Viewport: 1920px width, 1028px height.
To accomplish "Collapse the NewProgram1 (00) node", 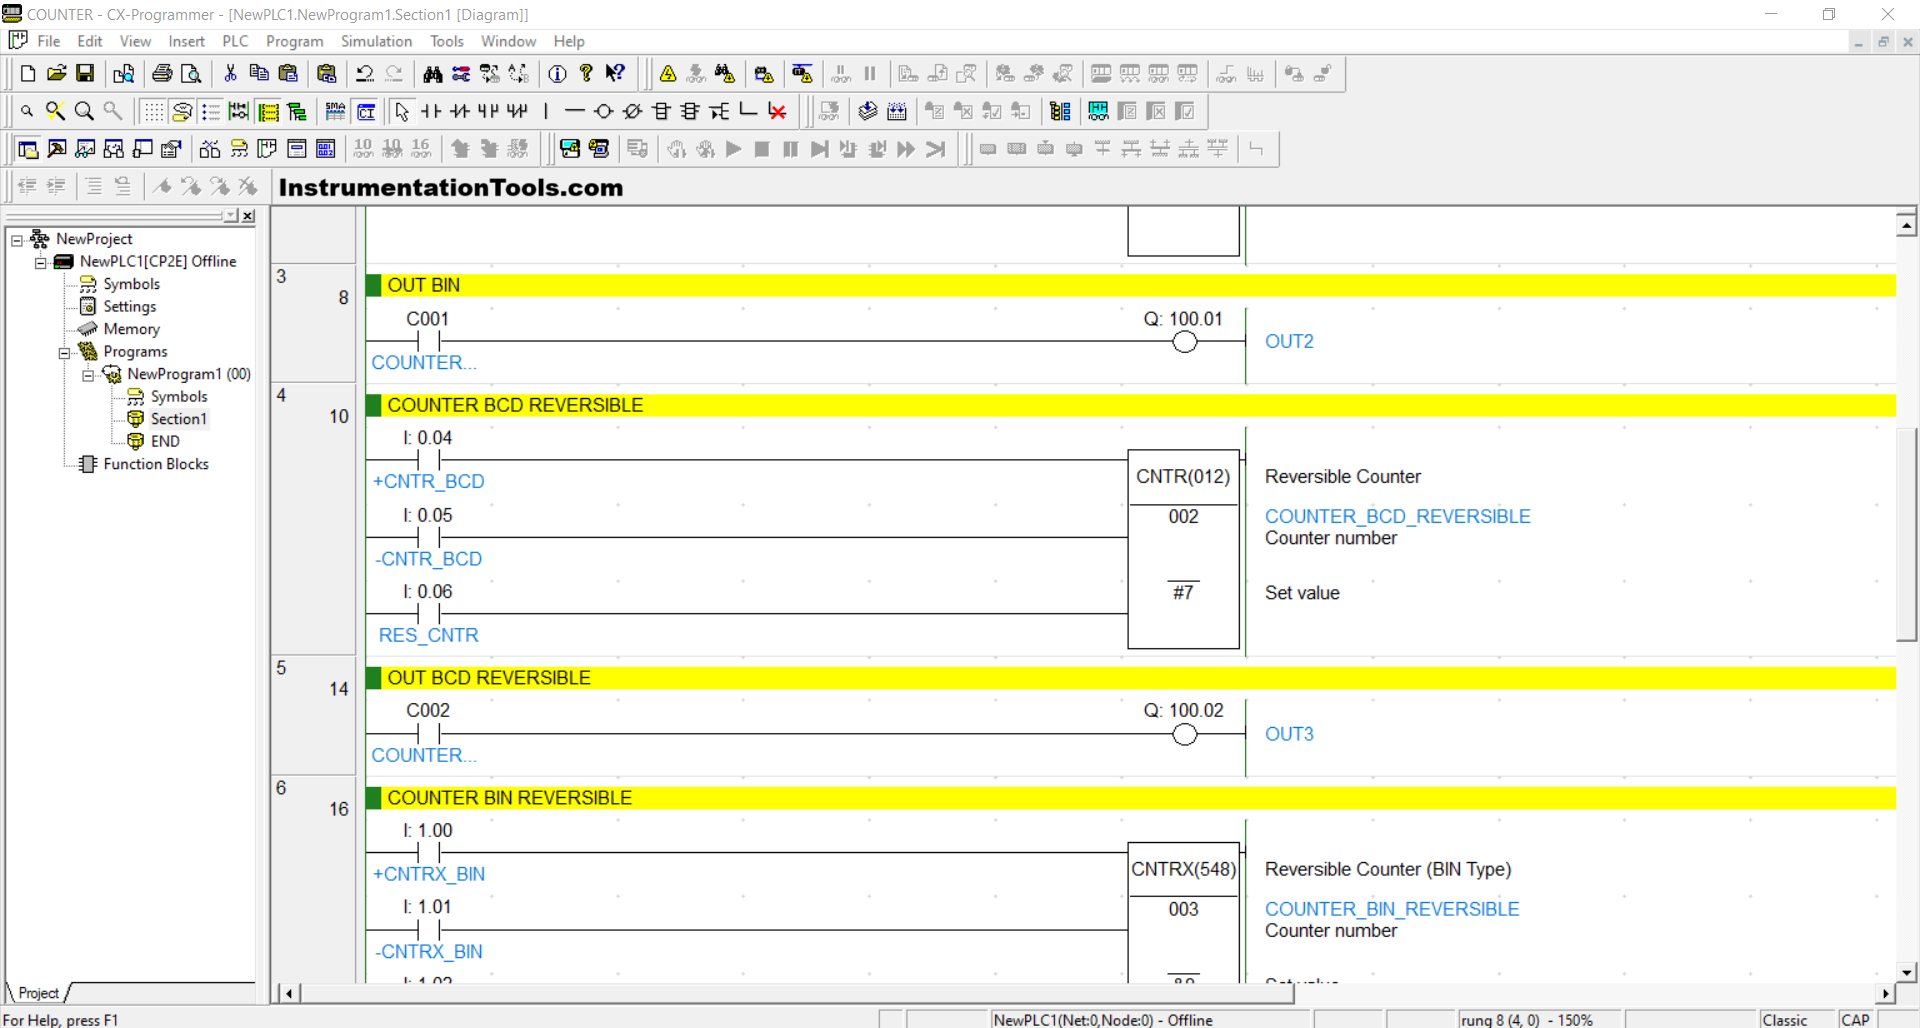I will pos(88,375).
